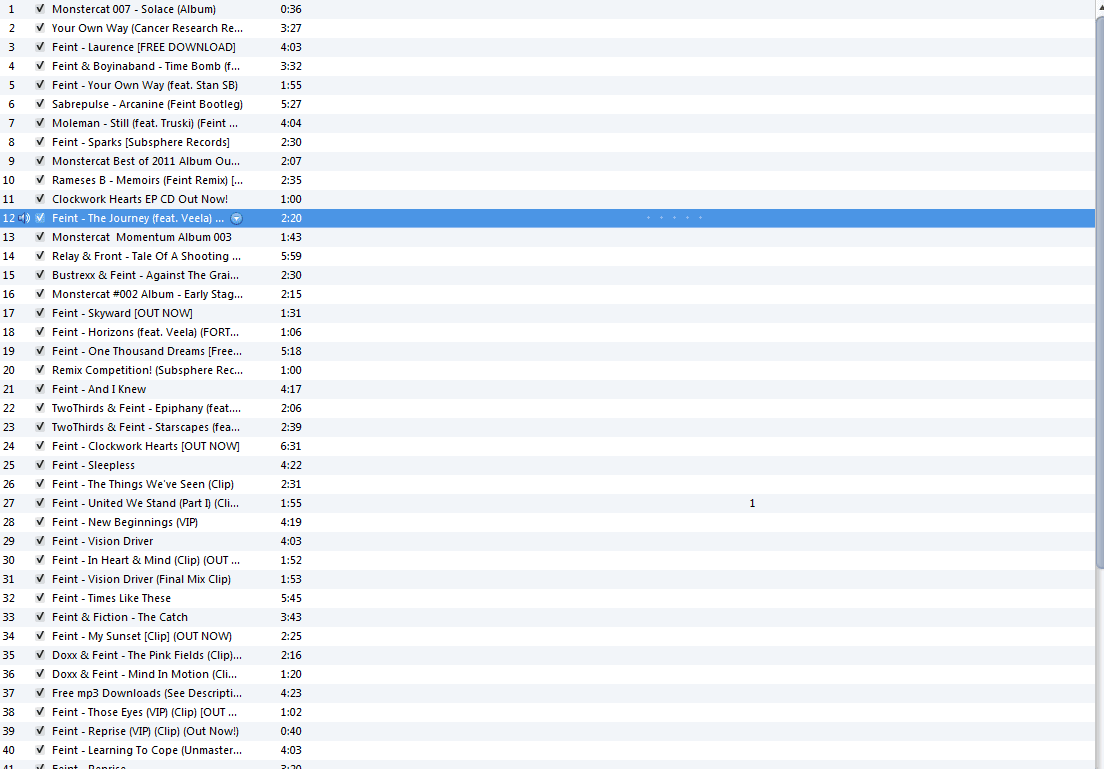Screen dimensions: 1104x769
Task: Select Monstercat Best of 2011 Album track
Action: tap(146, 161)
